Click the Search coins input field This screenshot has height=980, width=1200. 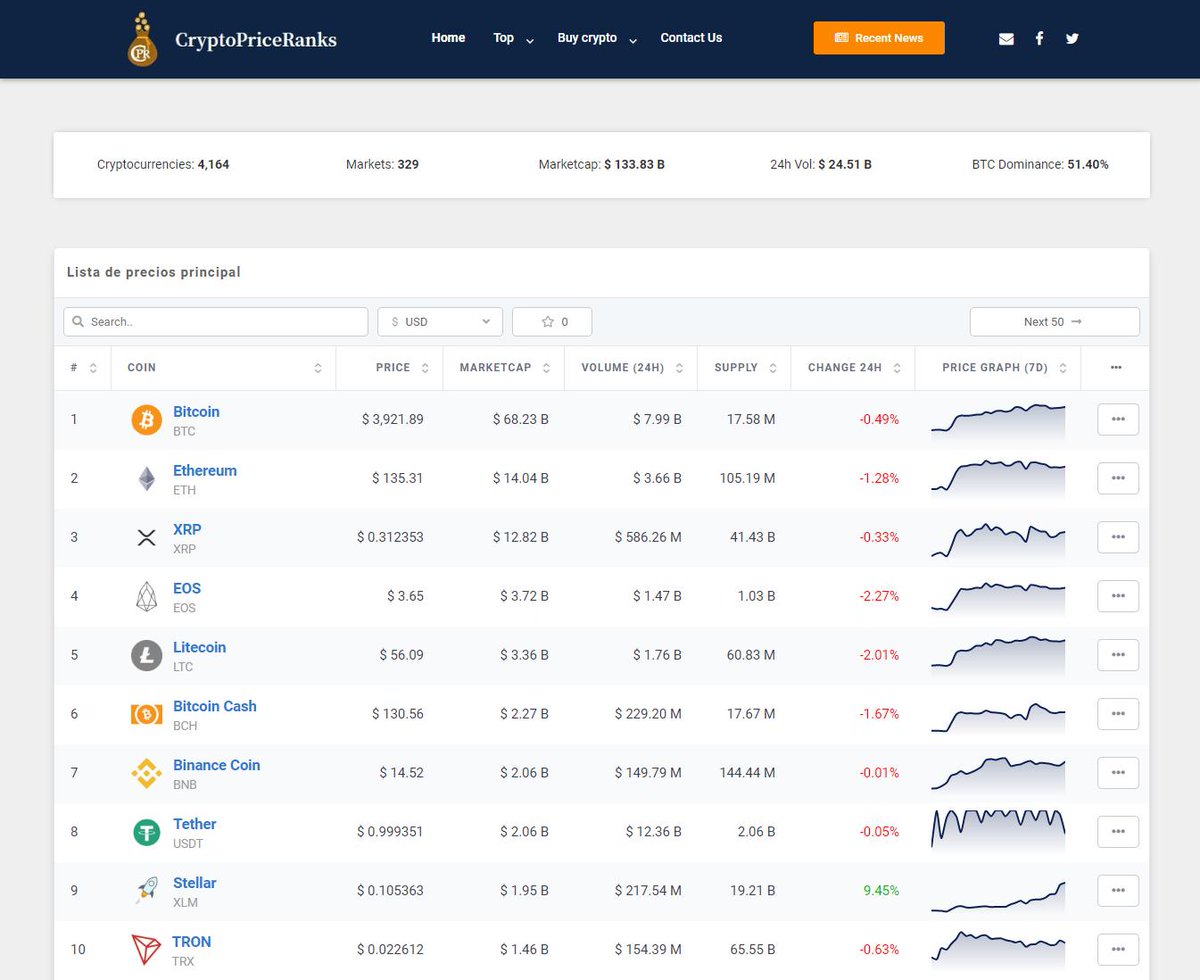tap(216, 322)
